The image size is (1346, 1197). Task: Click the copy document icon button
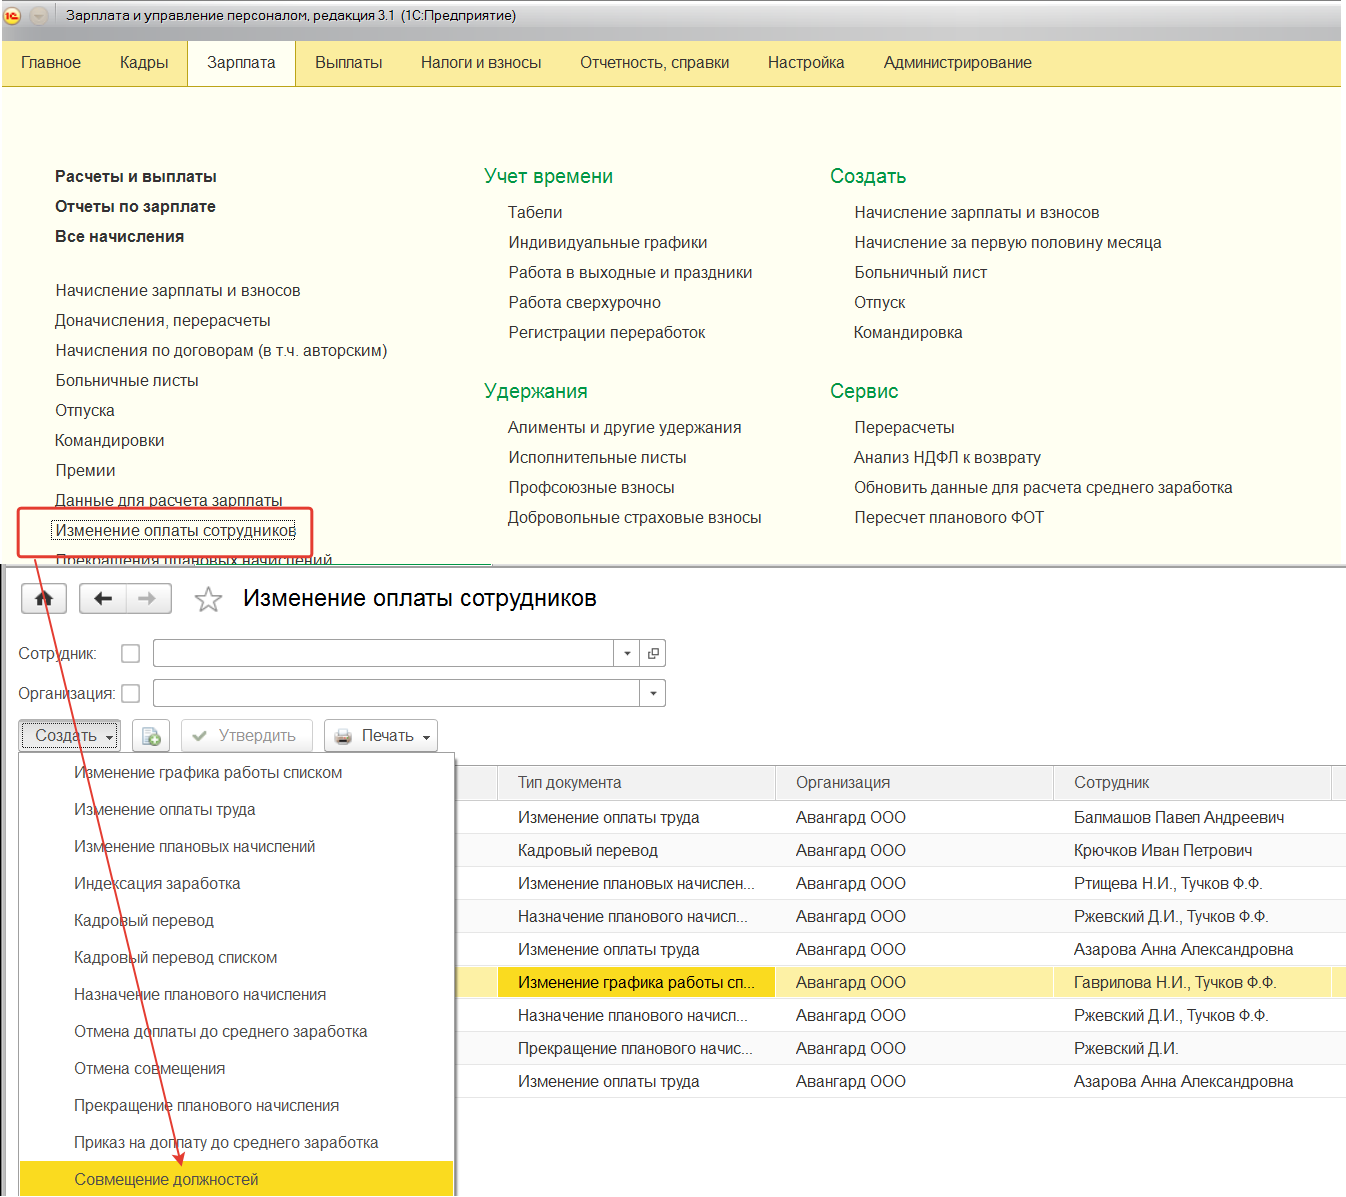point(151,736)
